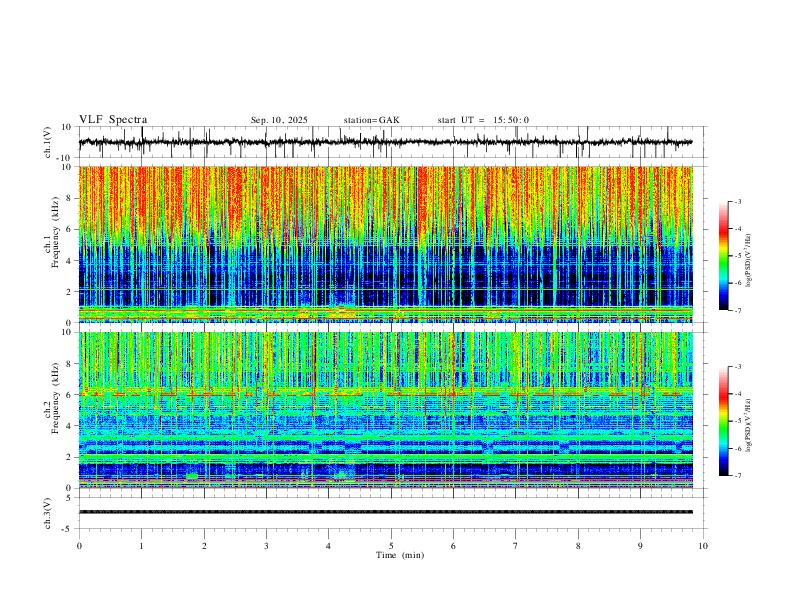Select the "station=GAK" label
The height and width of the screenshot is (612, 792).
[x=371, y=120]
